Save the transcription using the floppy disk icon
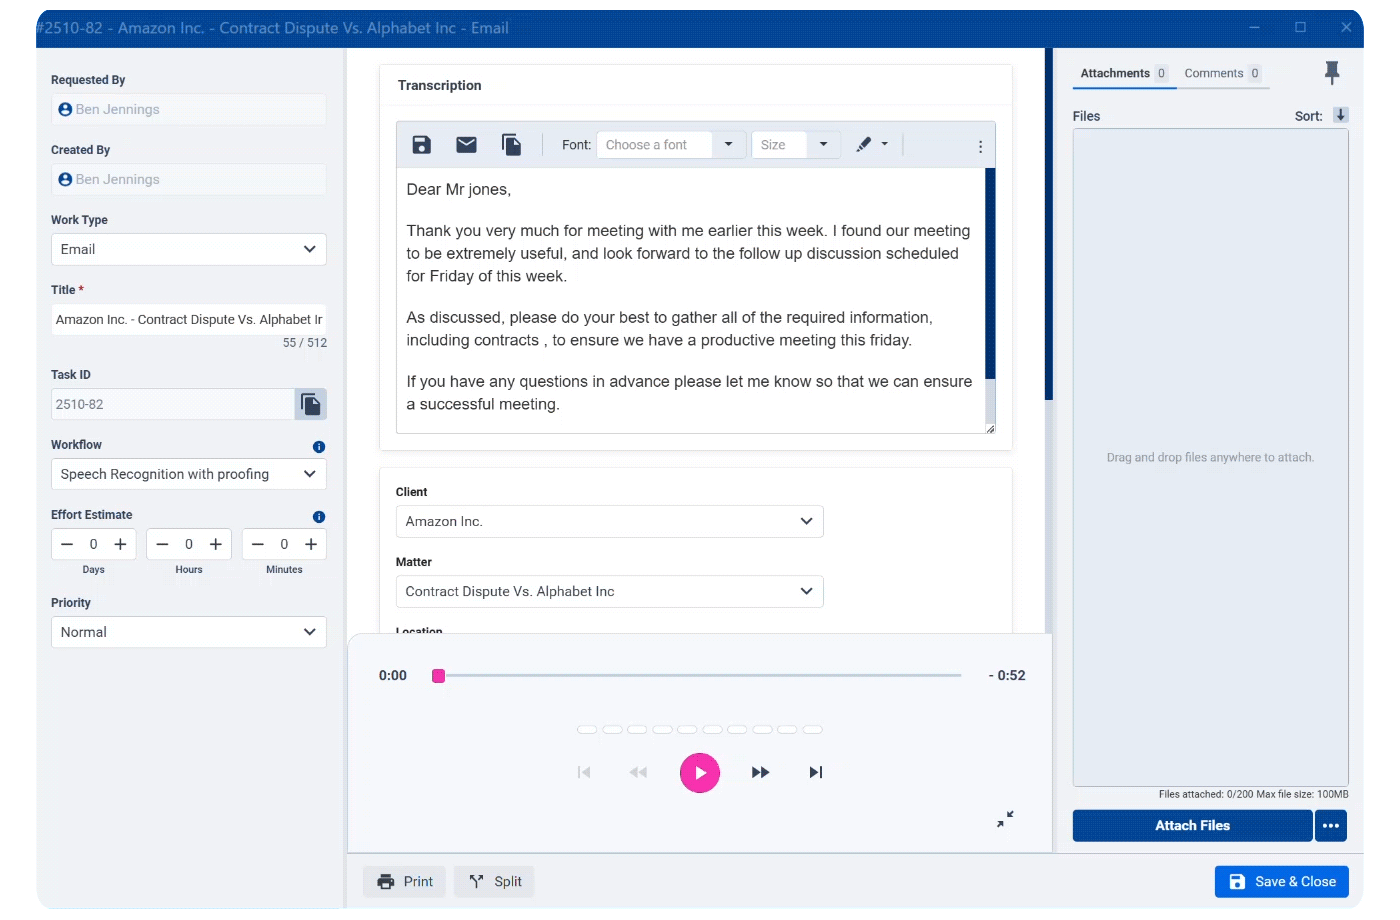This screenshot has height=920, width=1400. [x=421, y=145]
